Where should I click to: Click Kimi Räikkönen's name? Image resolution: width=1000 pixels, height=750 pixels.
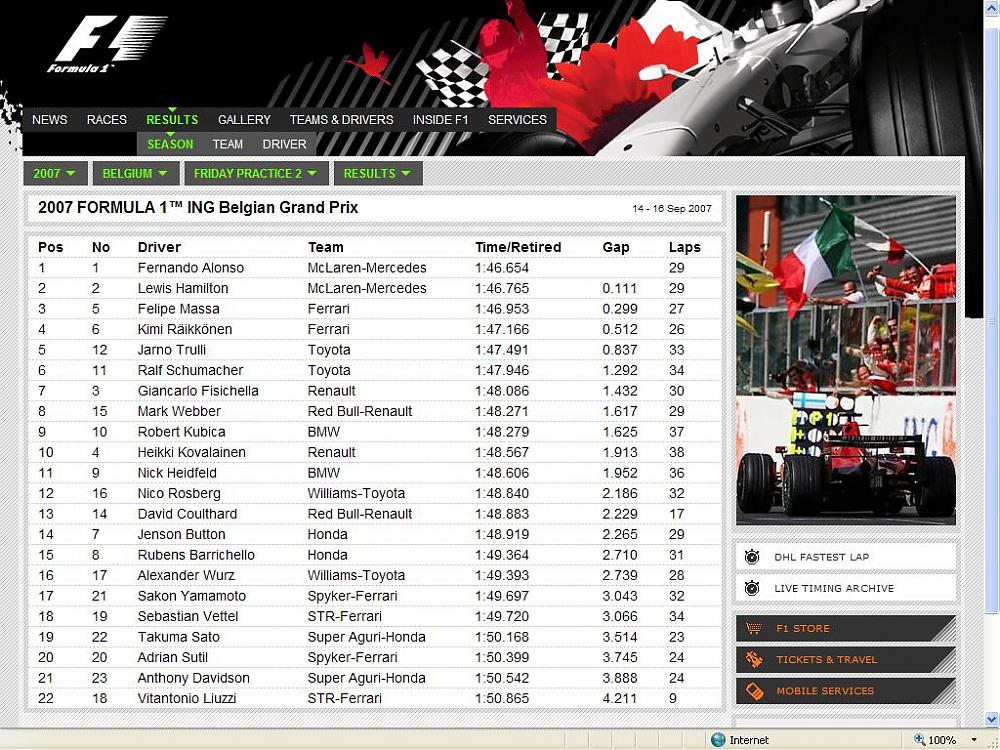(x=185, y=329)
